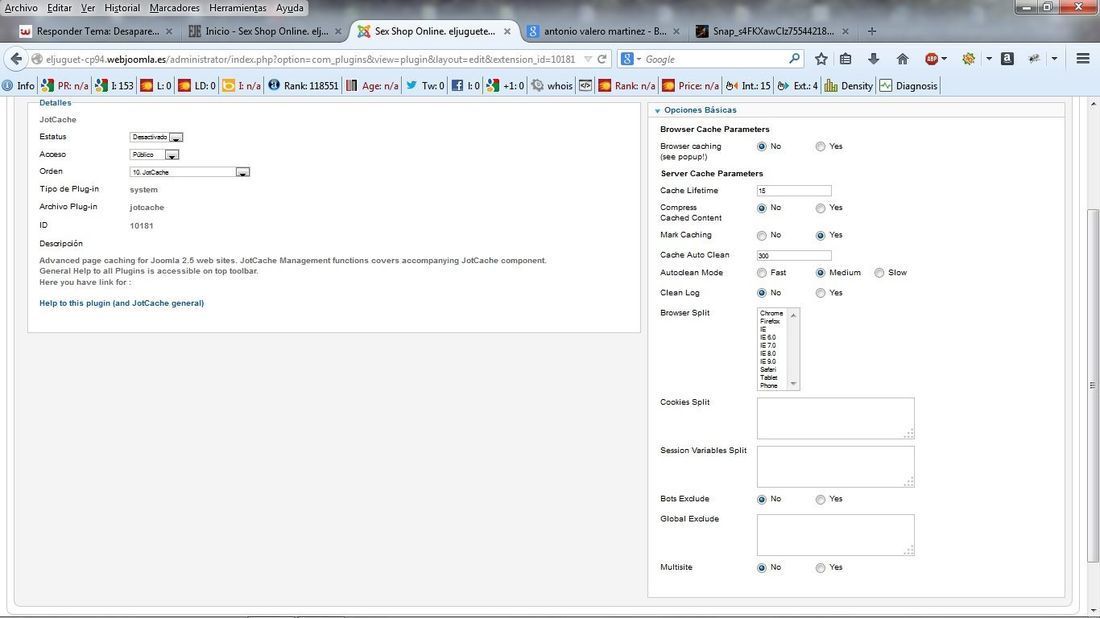Click the Session Variables Split text area
The height and width of the screenshot is (618, 1100).
tap(836, 466)
